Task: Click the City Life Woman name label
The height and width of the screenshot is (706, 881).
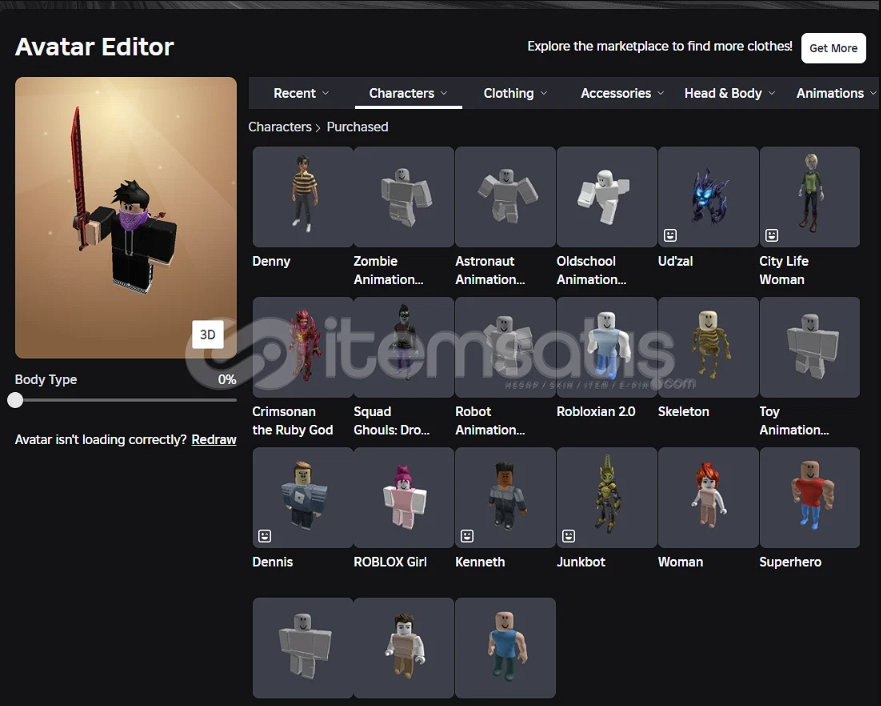Action: (784, 270)
